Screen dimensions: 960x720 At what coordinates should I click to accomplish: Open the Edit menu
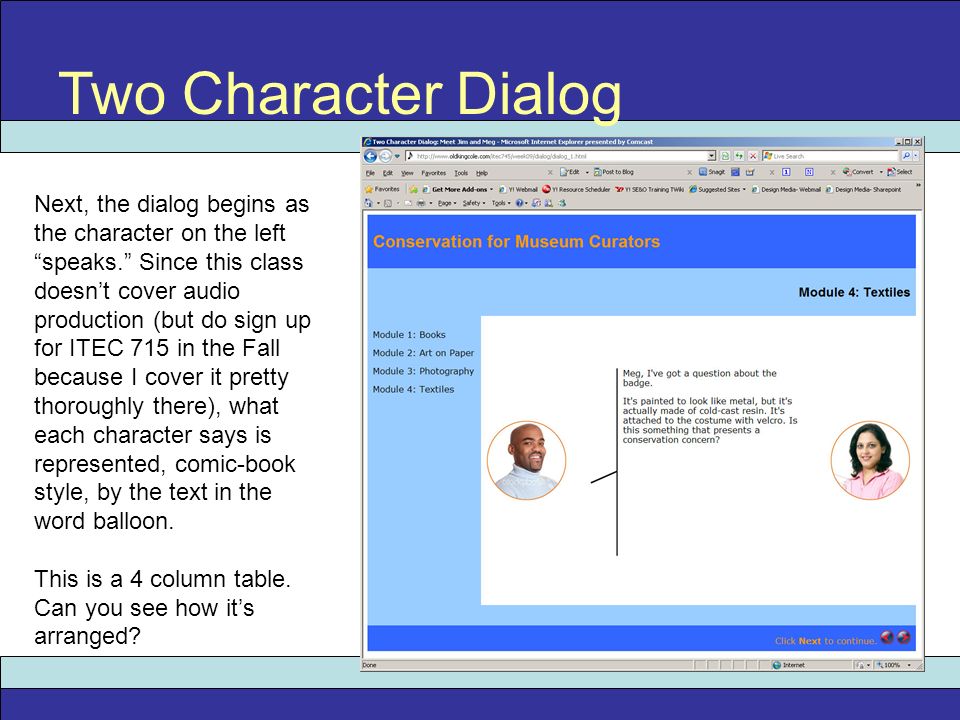pyautogui.click(x=388, y=173)
